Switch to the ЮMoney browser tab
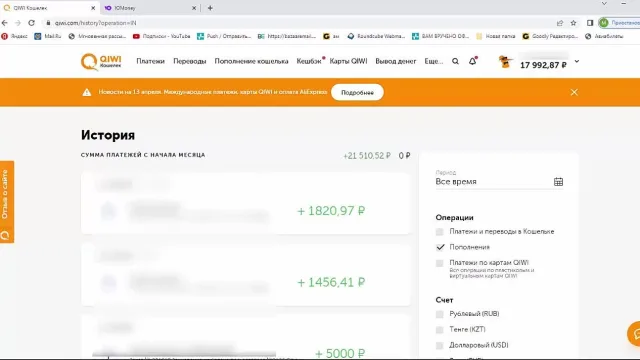 pyautogui.click(x=149, y=8)
